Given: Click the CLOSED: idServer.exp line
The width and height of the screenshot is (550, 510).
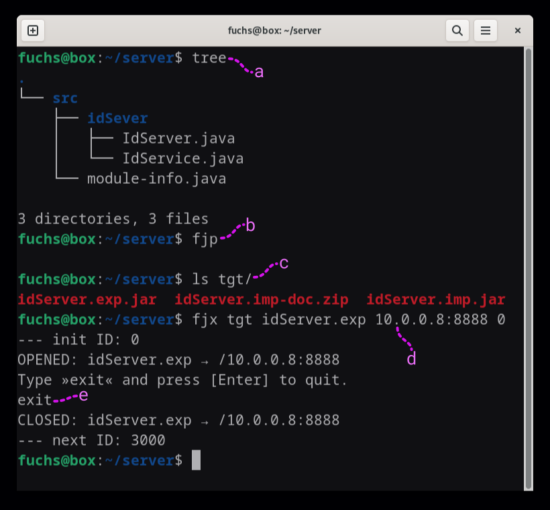Looking at the screenshot, I should click(179, 420).
